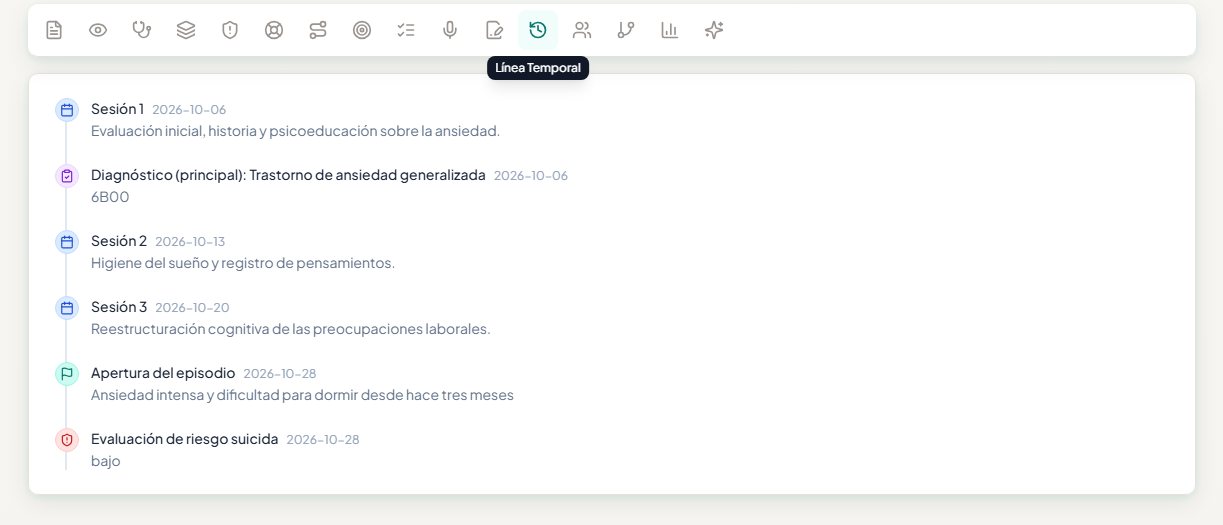This screenshot has width=1223, height=525.
Task: Click the target goals icon
Action: coord(362,30)
